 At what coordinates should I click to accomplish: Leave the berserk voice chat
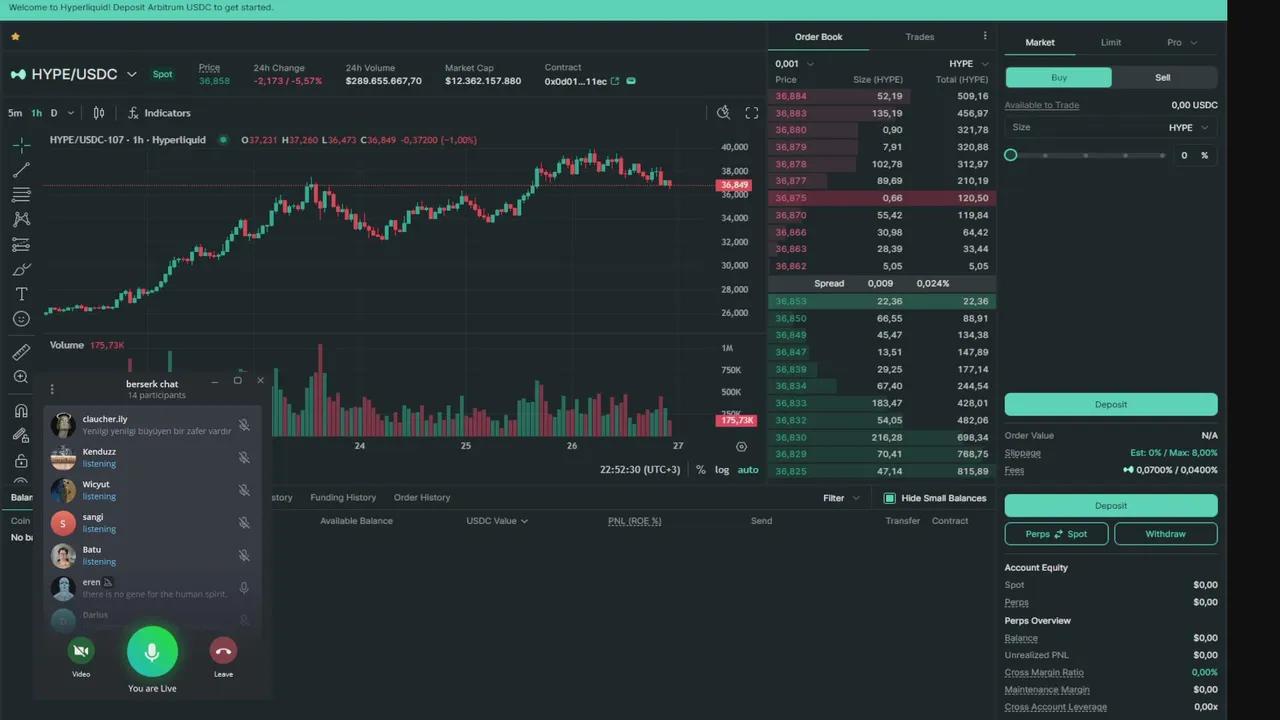click(x=223, y=651)
